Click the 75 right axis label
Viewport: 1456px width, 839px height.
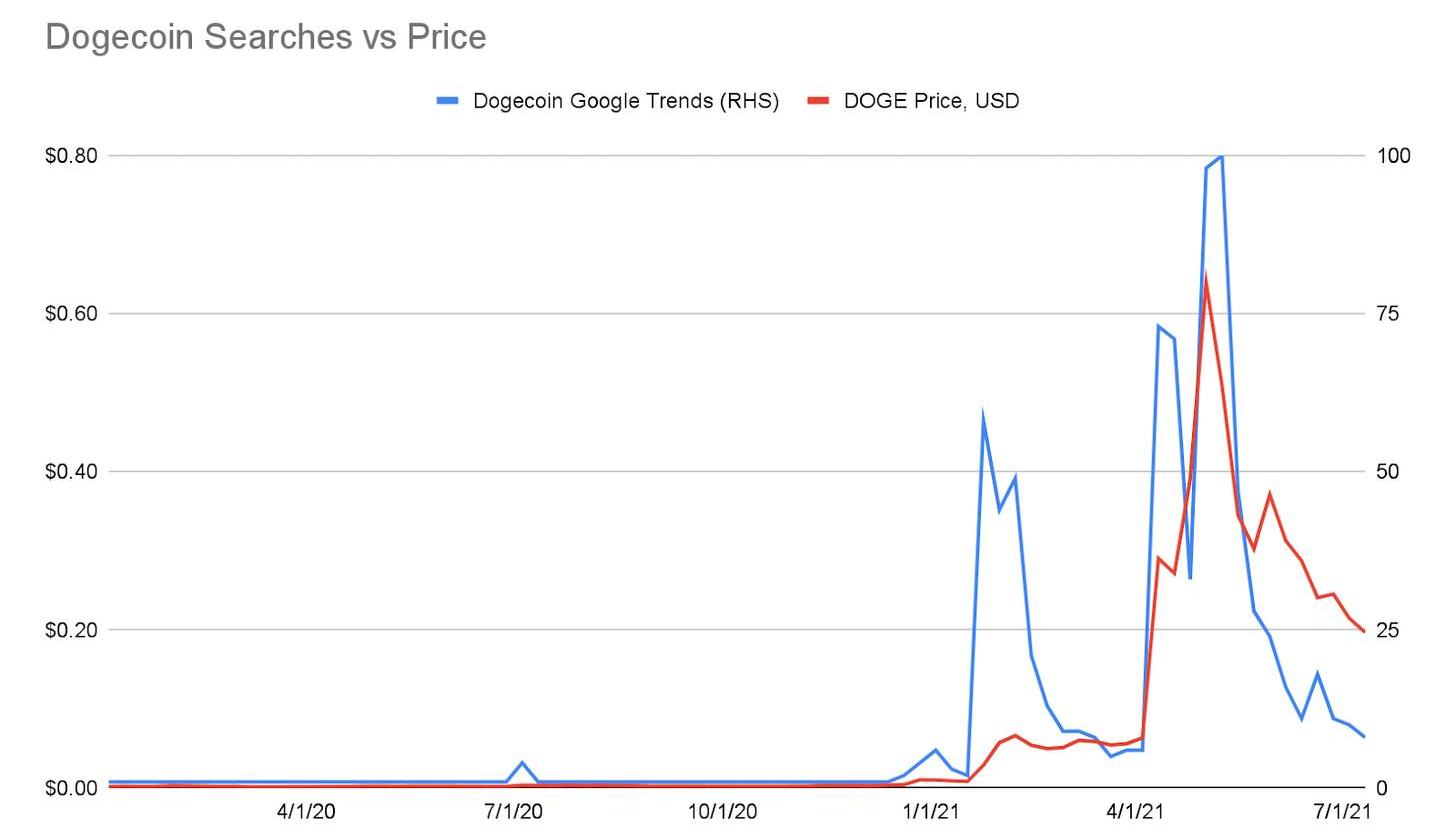point(1387,314)
